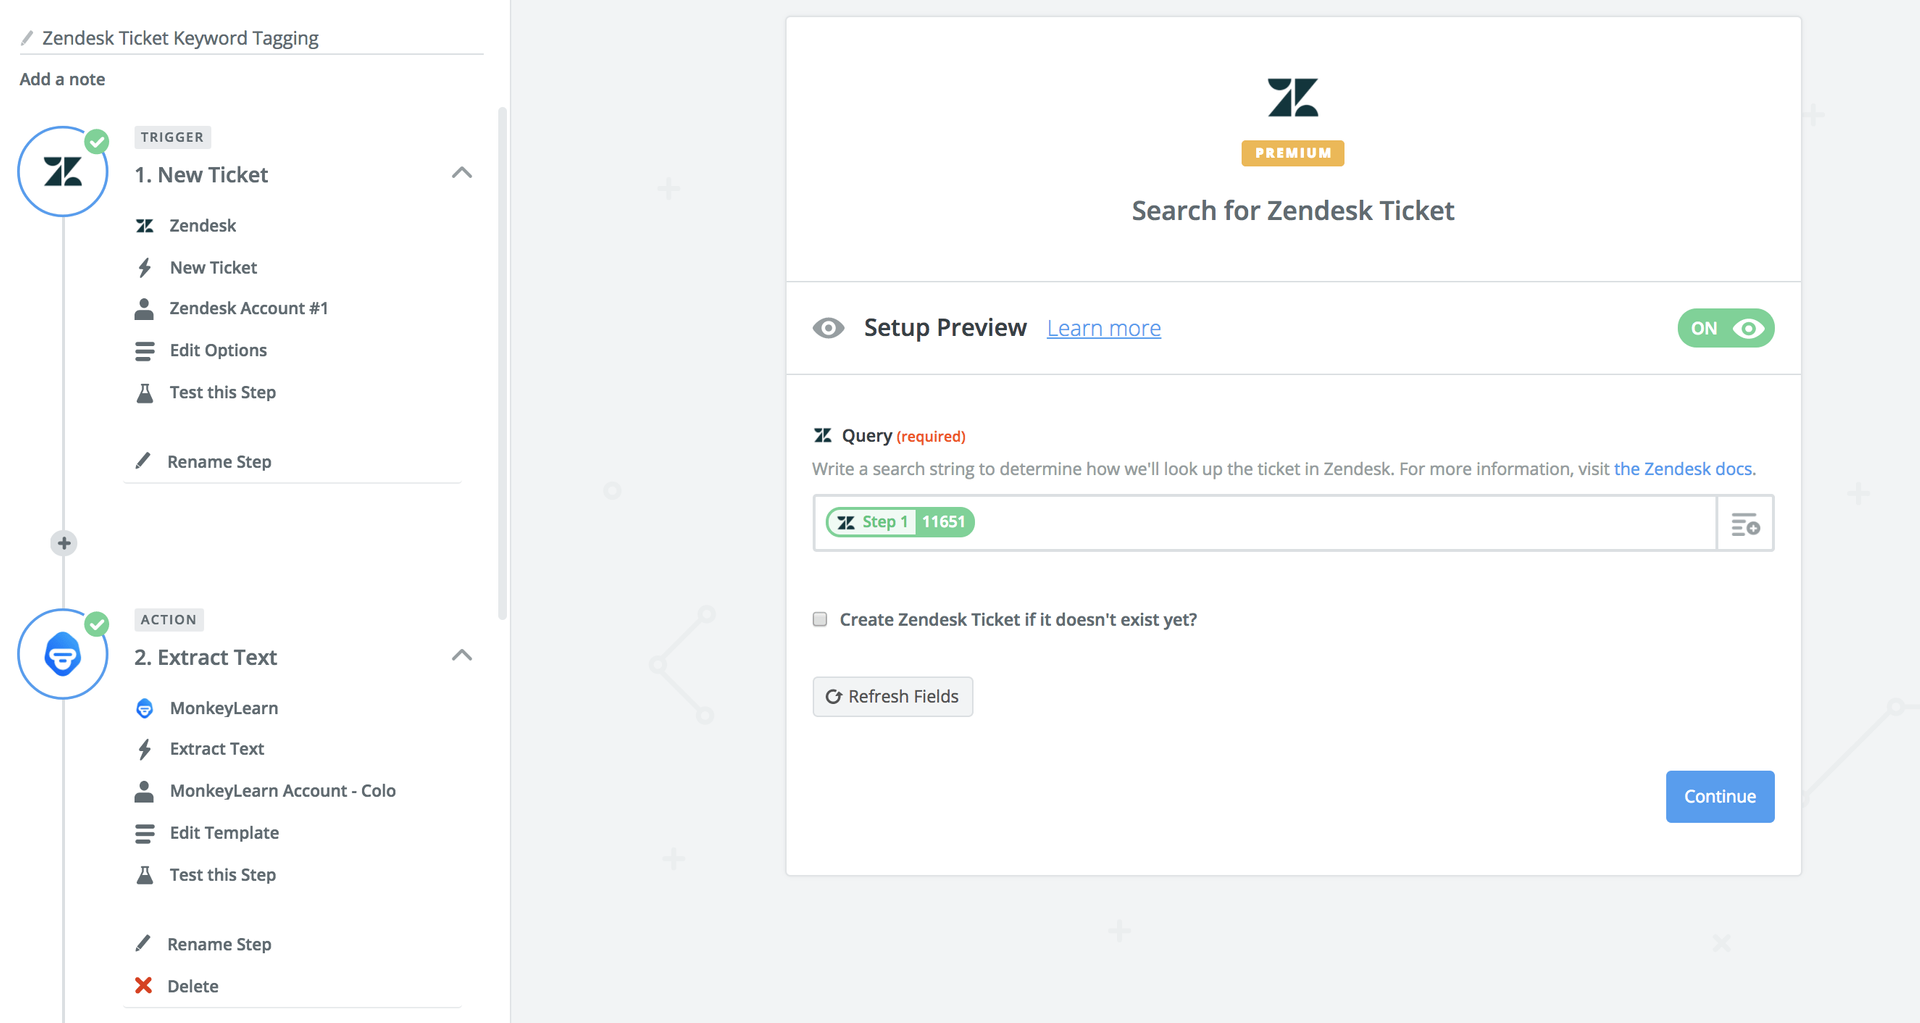This screenshot has height=1023, width=1920.
Task: Click the Refresh Fields button
Action: tap(892, 697)
